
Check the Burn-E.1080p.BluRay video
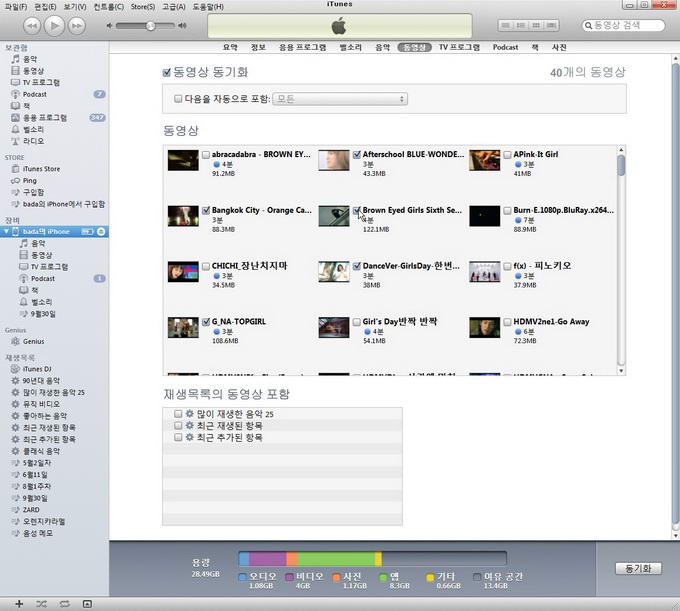pyautogui.click(x=507, y=211)
